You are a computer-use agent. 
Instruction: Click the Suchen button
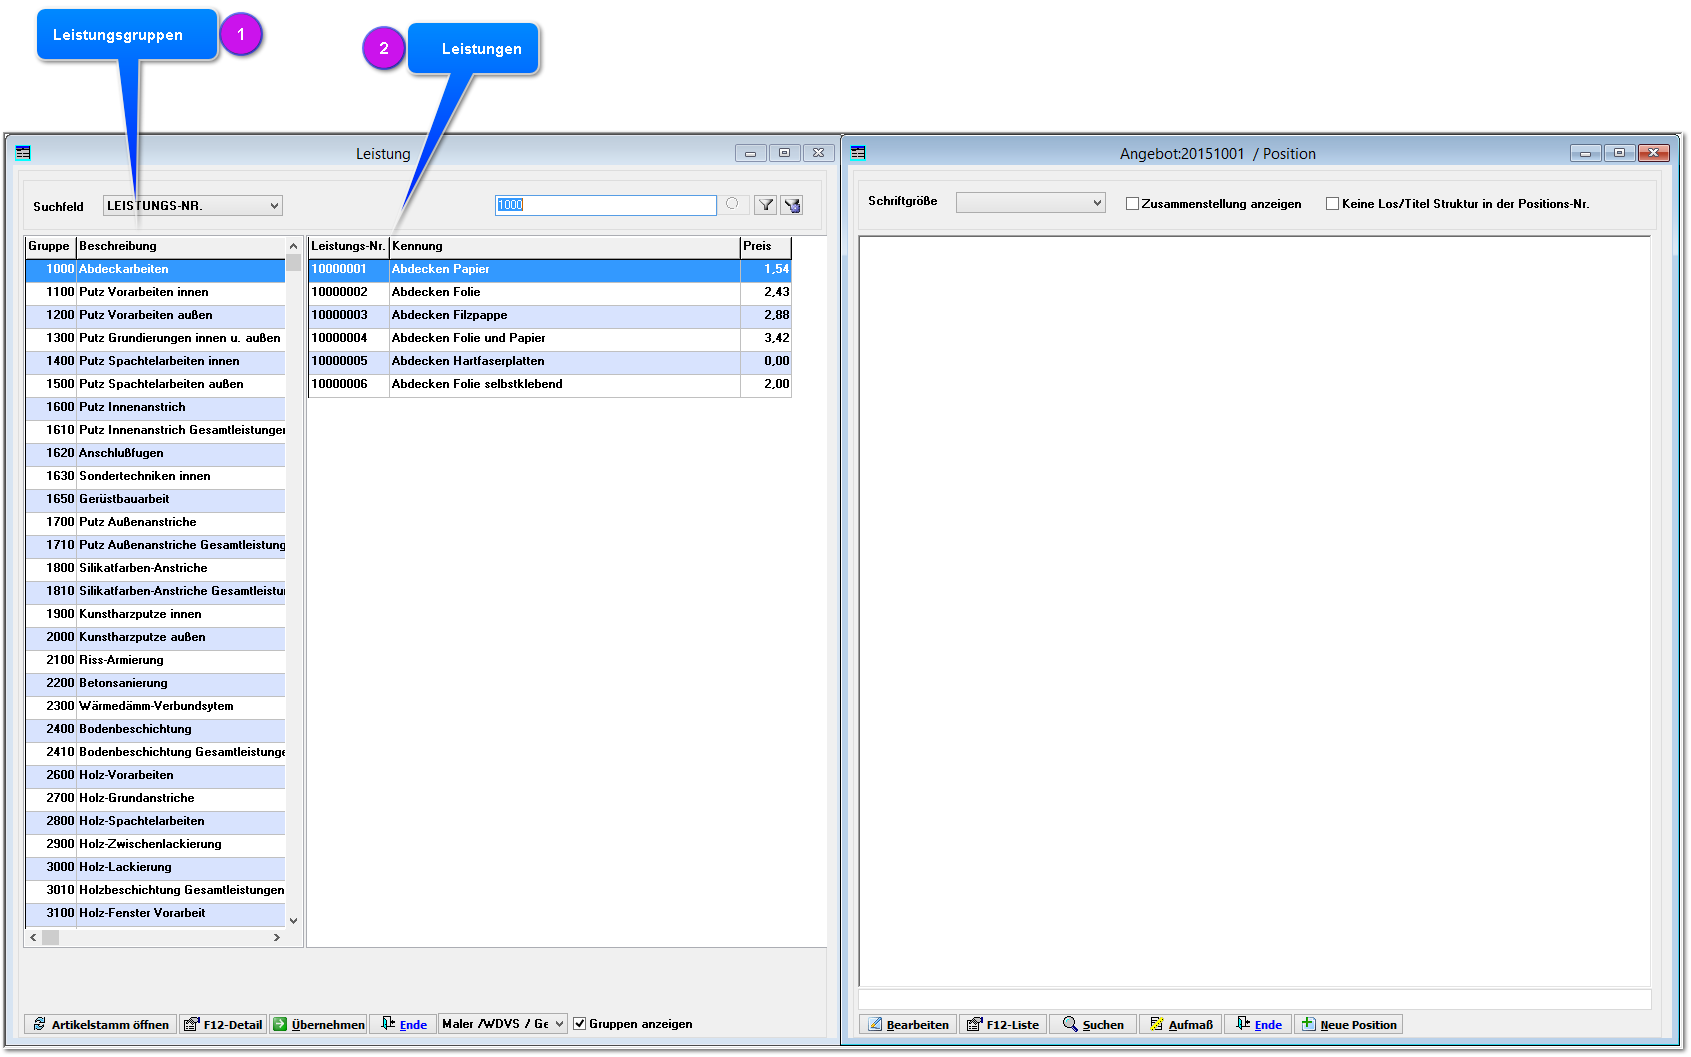click(1093, 1024)
